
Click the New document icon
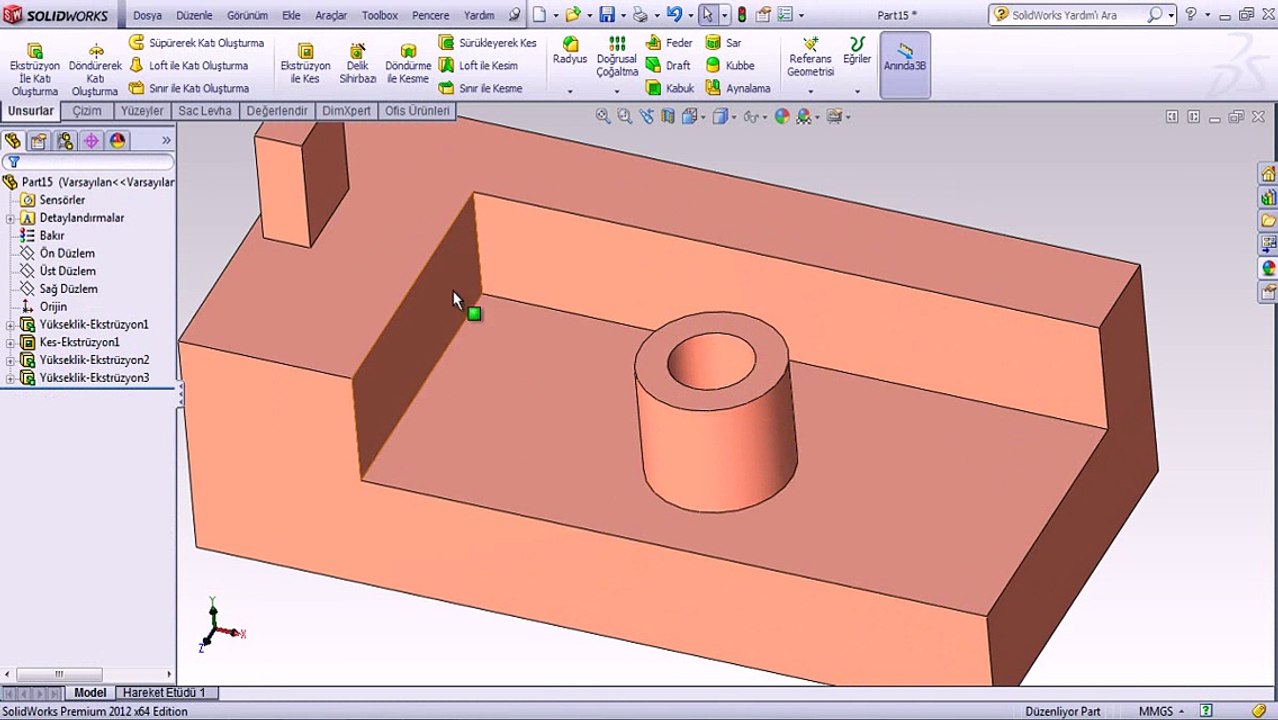[539, 15]
